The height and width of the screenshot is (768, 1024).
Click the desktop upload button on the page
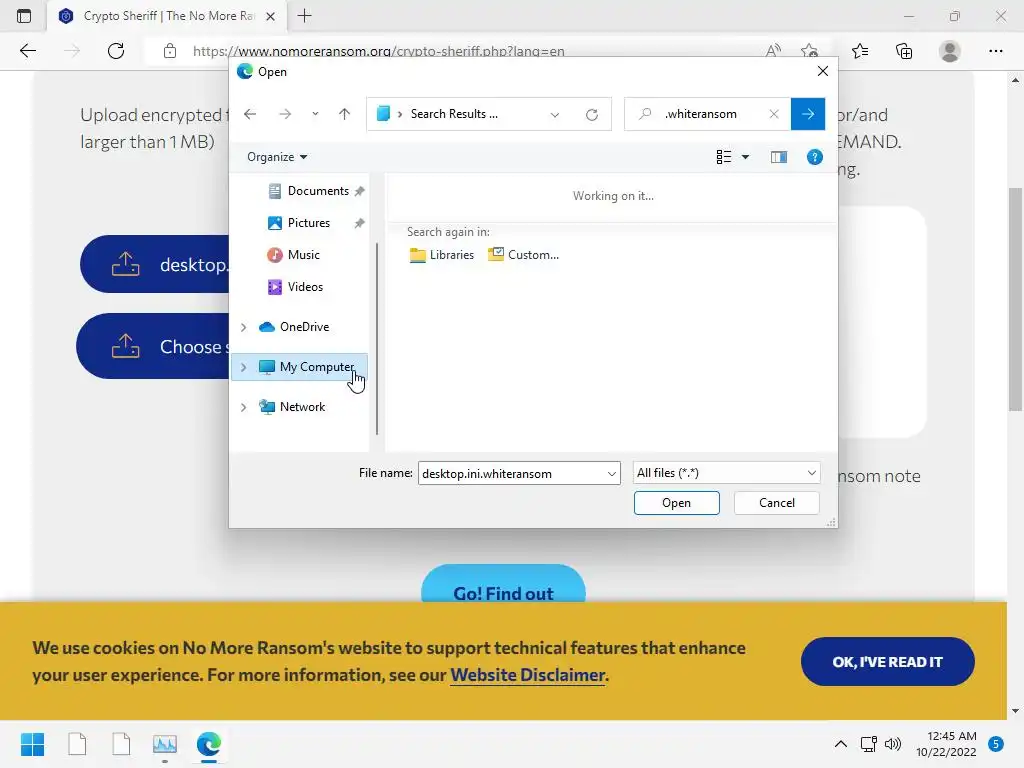155,264
